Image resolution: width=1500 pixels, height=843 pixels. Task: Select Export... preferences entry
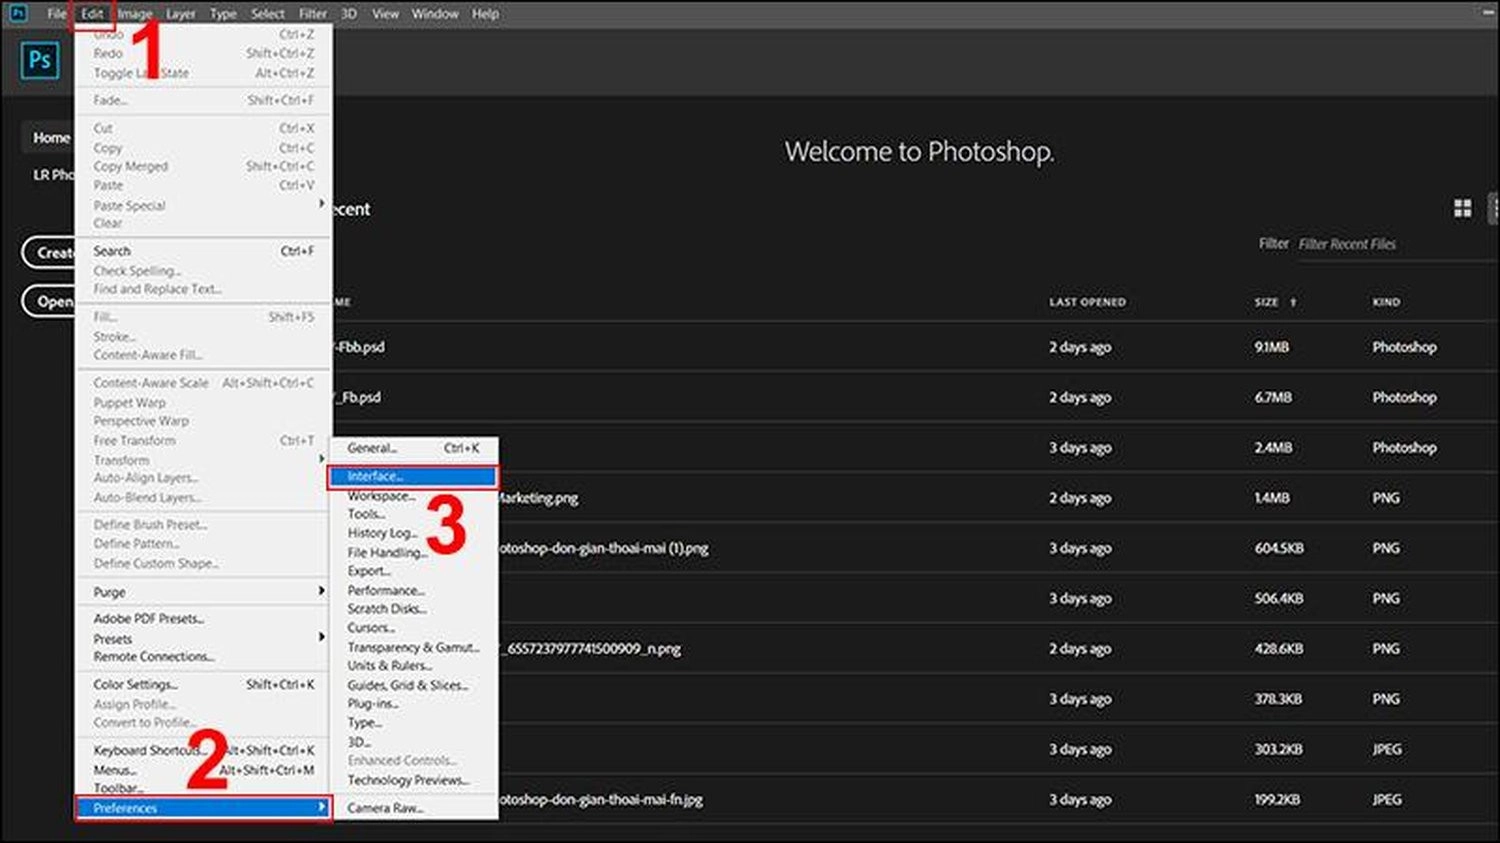(414, 571)
